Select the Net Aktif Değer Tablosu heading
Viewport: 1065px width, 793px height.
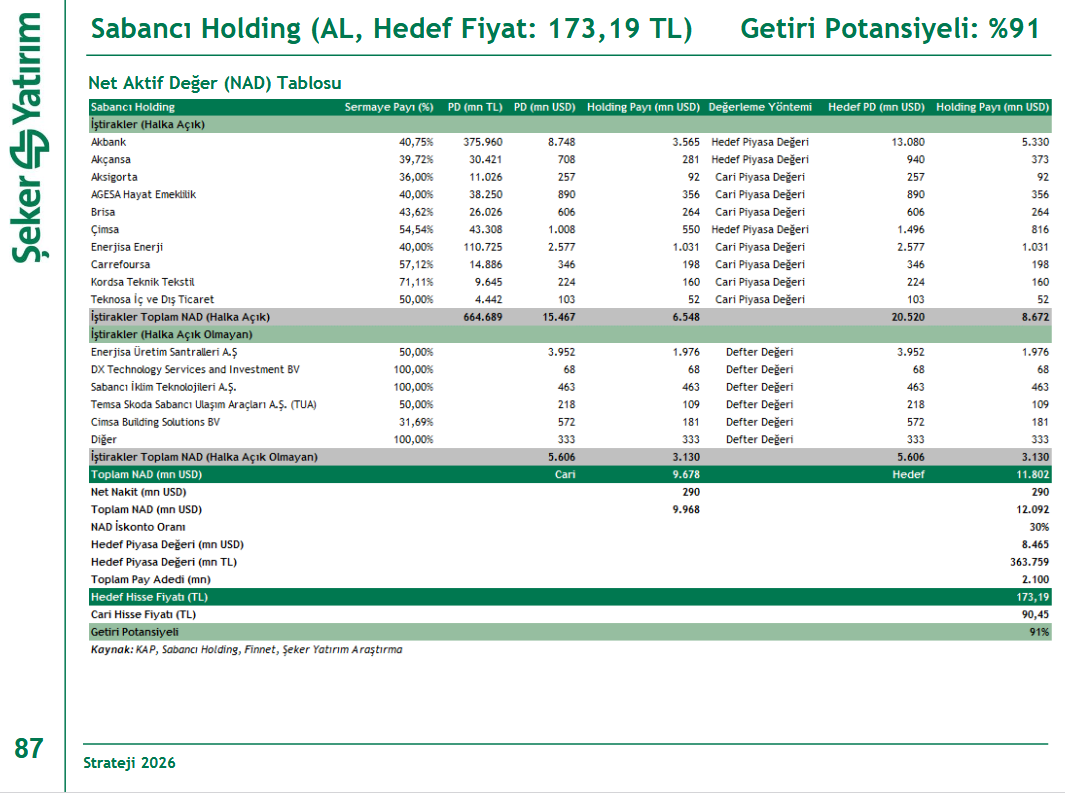click(x=215, y=82)
